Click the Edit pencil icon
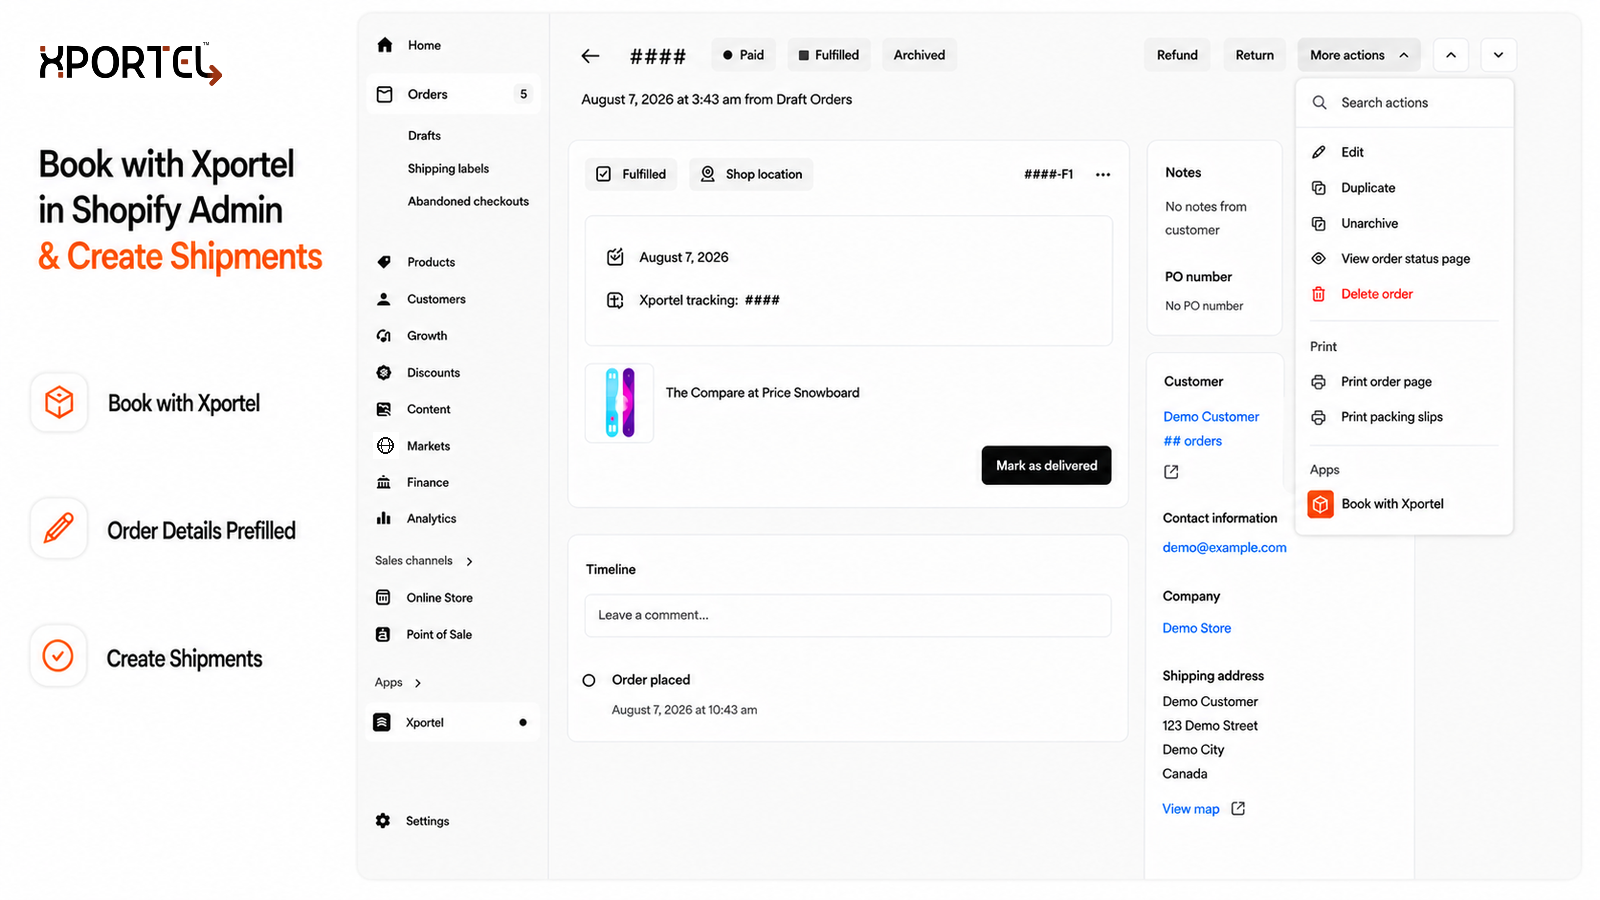Screen dimensions: 1600x900 point(1319,152)
